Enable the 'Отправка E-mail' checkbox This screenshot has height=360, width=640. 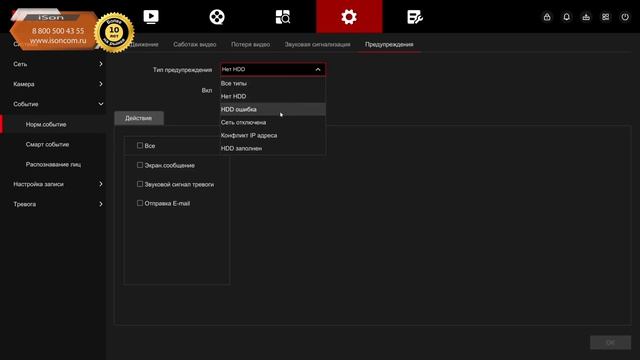140,203
